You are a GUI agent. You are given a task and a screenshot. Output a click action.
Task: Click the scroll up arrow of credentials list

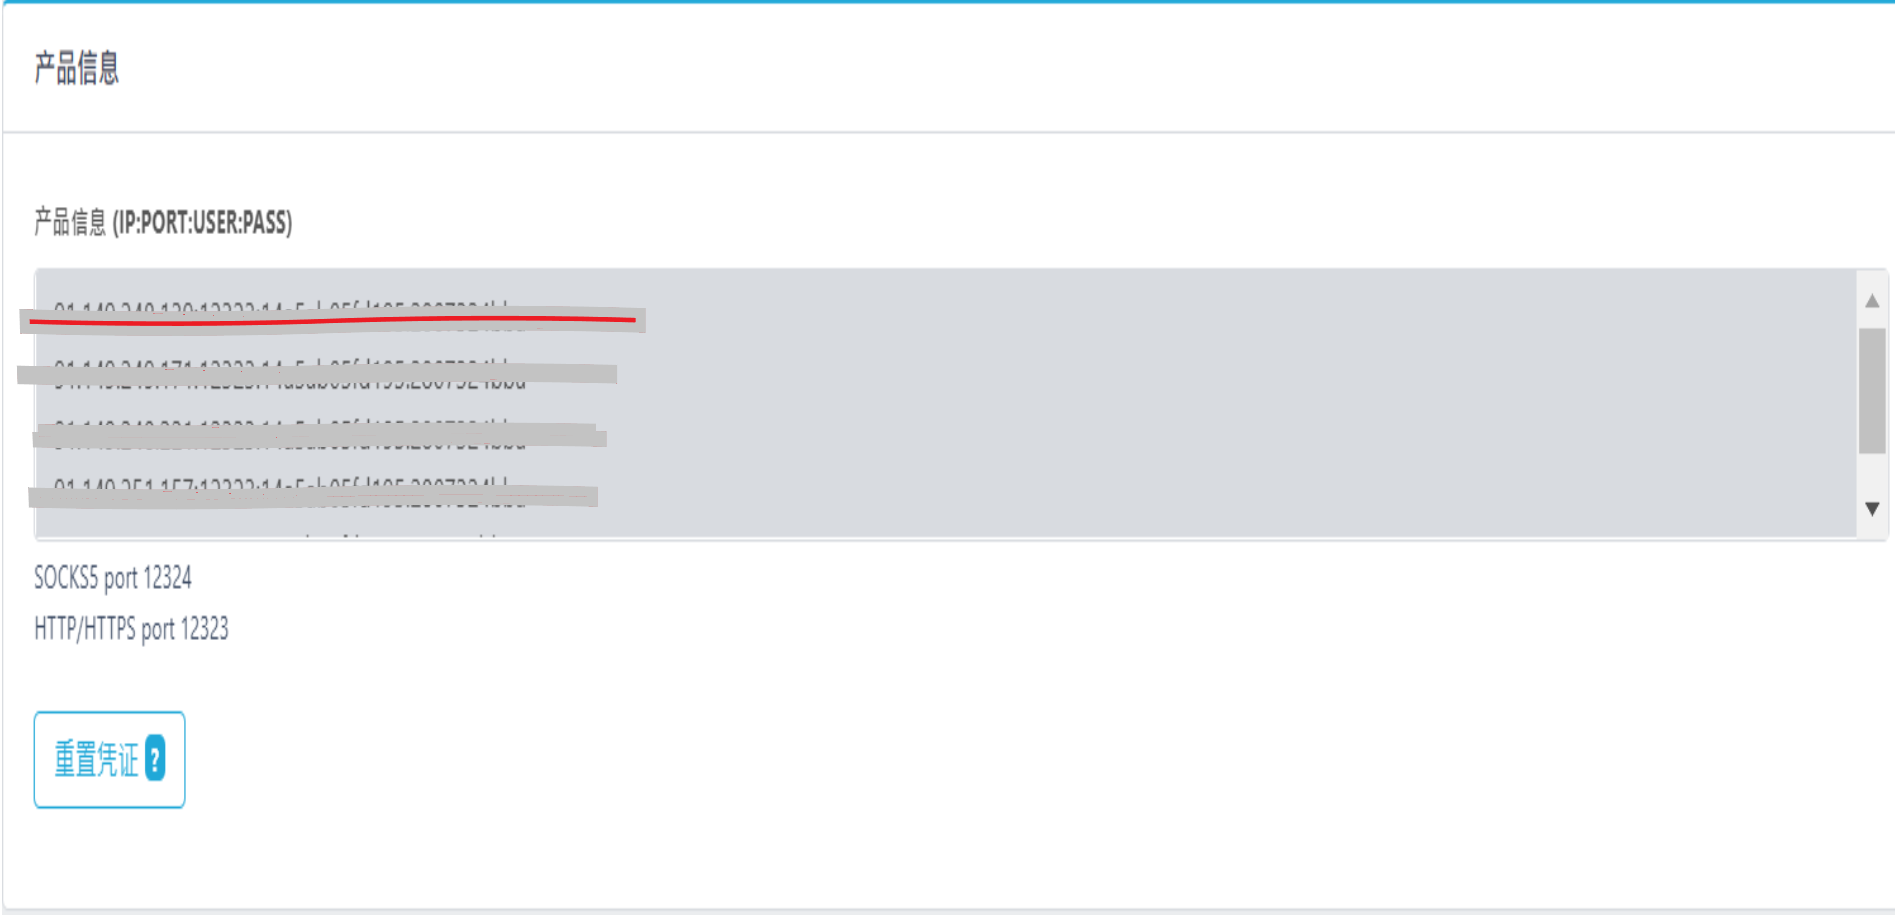click(1872, 300)
